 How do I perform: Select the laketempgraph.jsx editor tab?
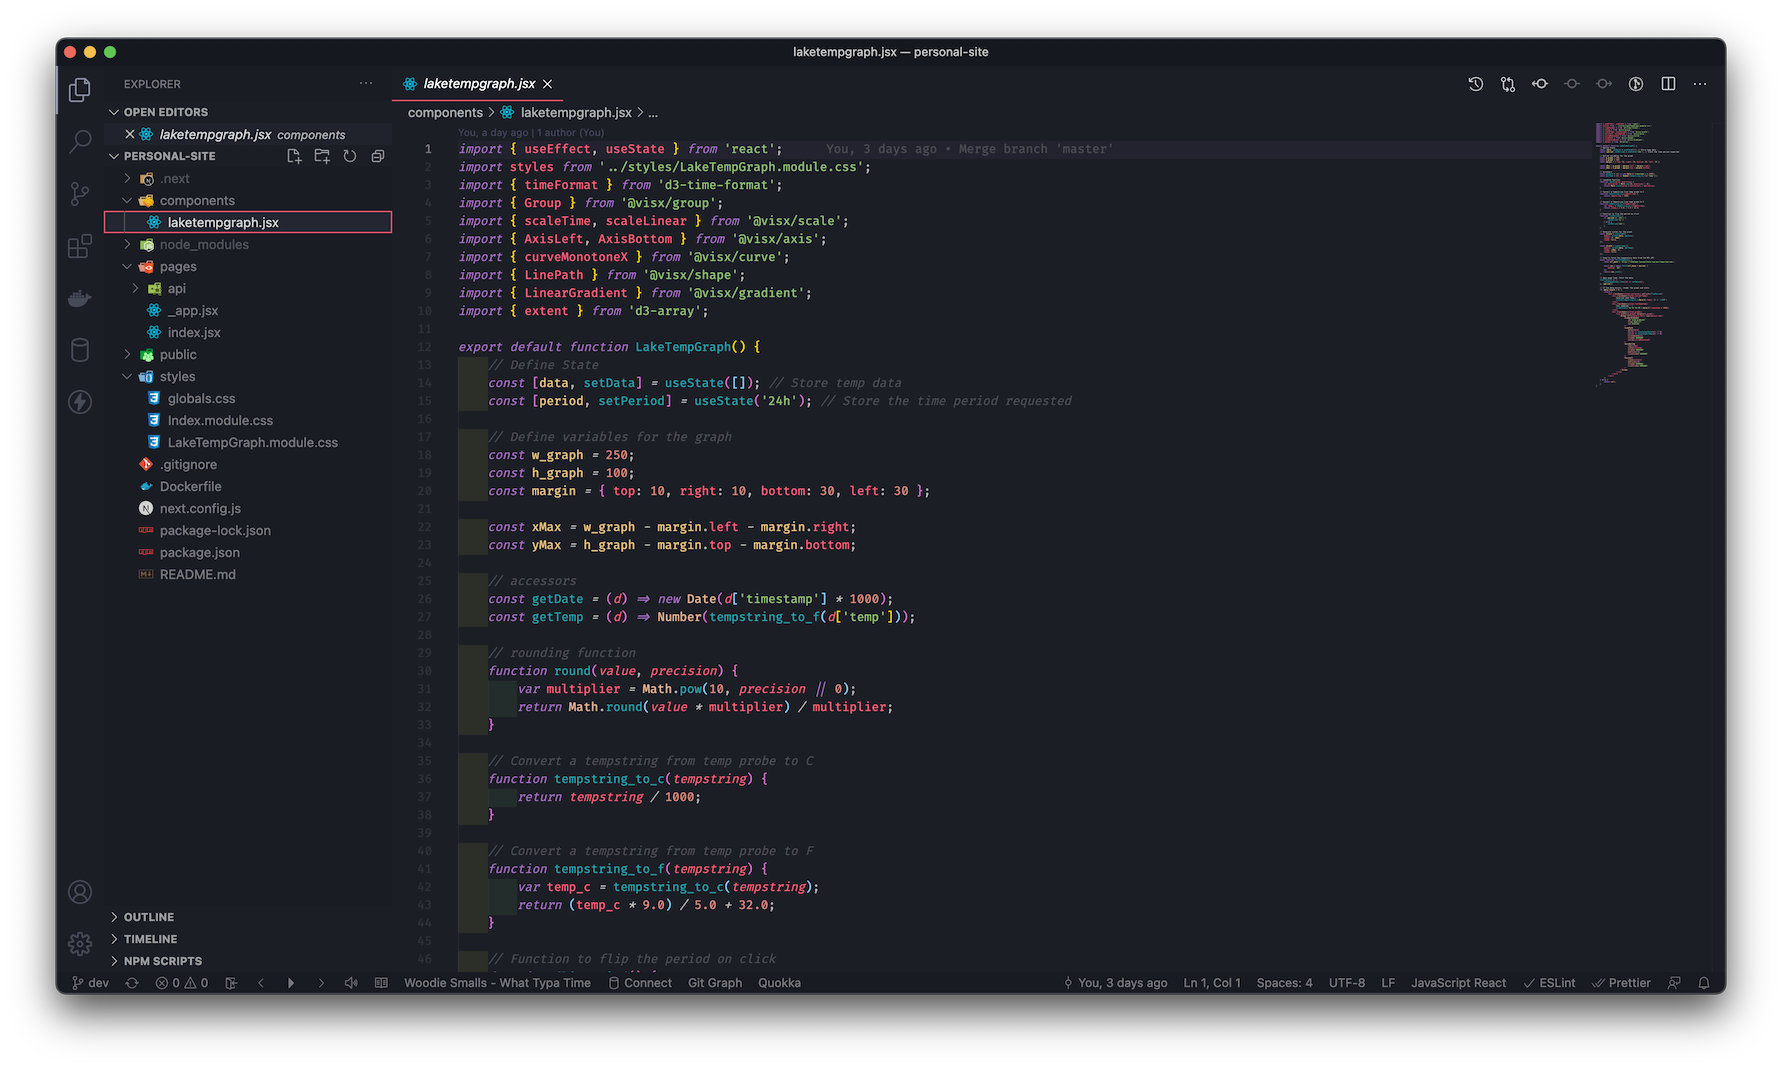(x=478, y=84)
